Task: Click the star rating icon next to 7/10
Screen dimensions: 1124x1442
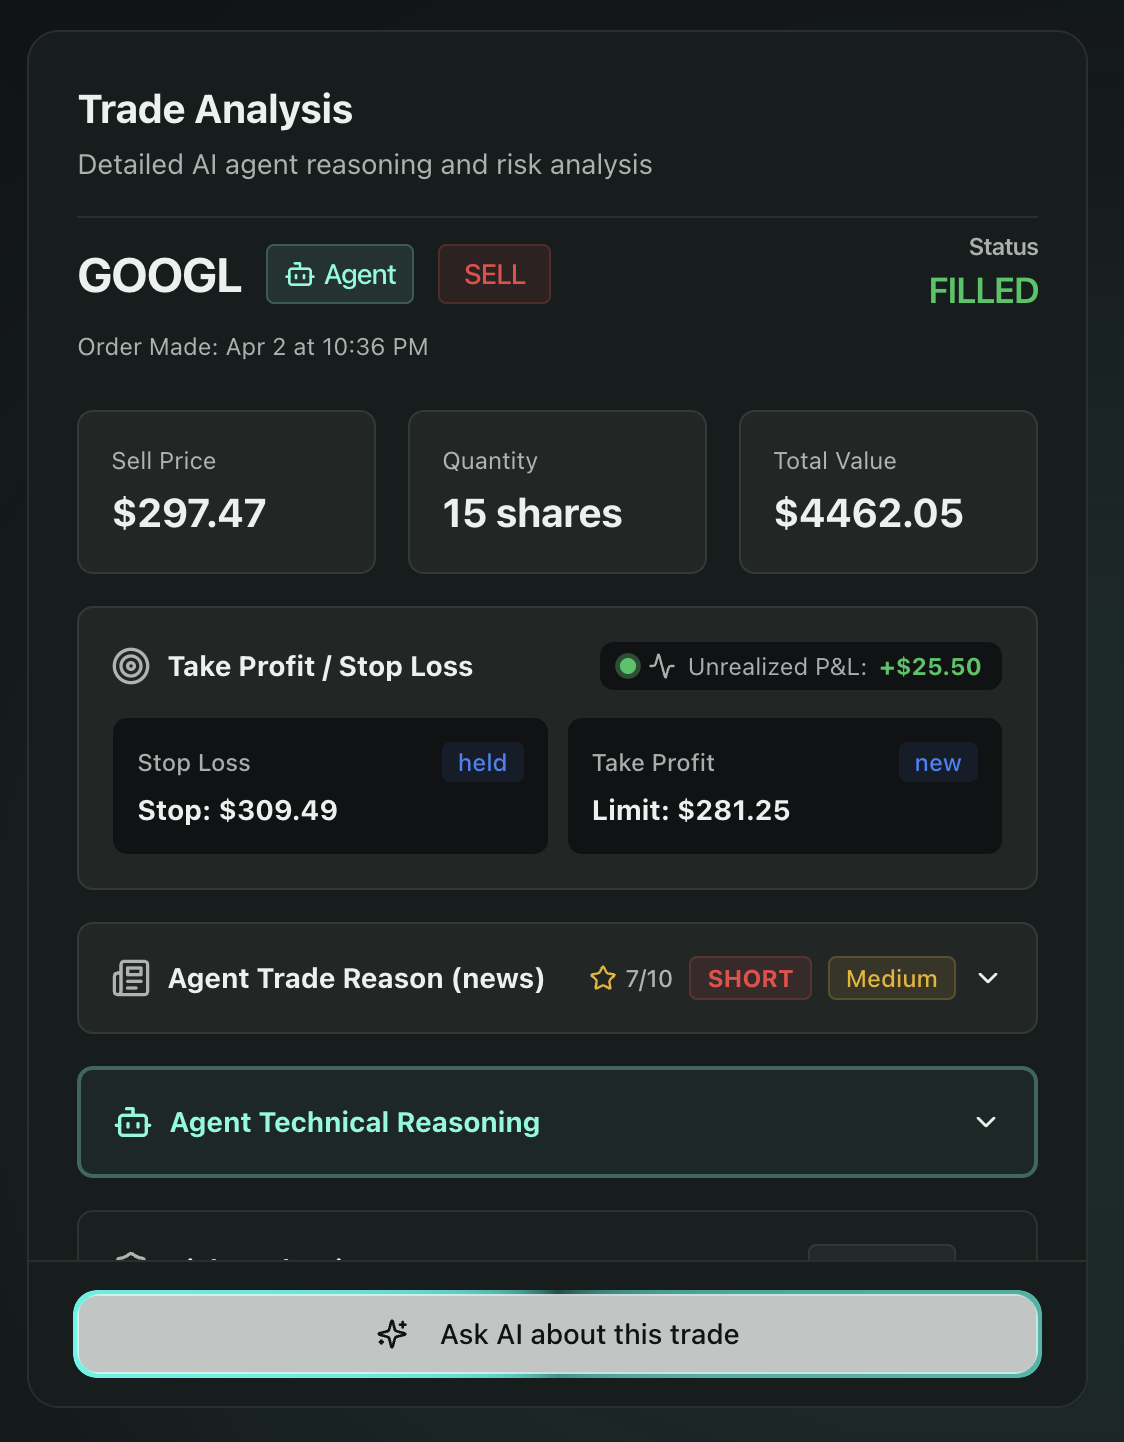Action: (x=603, y=978)
